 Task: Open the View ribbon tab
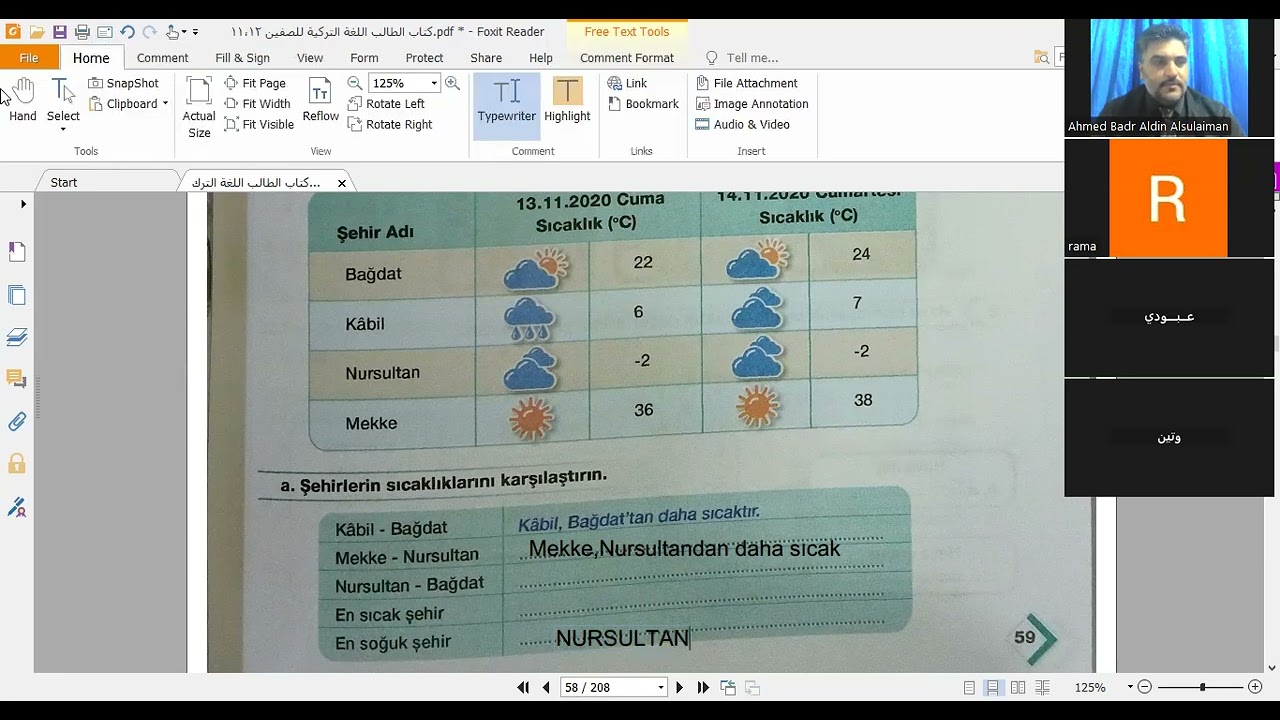310,58
